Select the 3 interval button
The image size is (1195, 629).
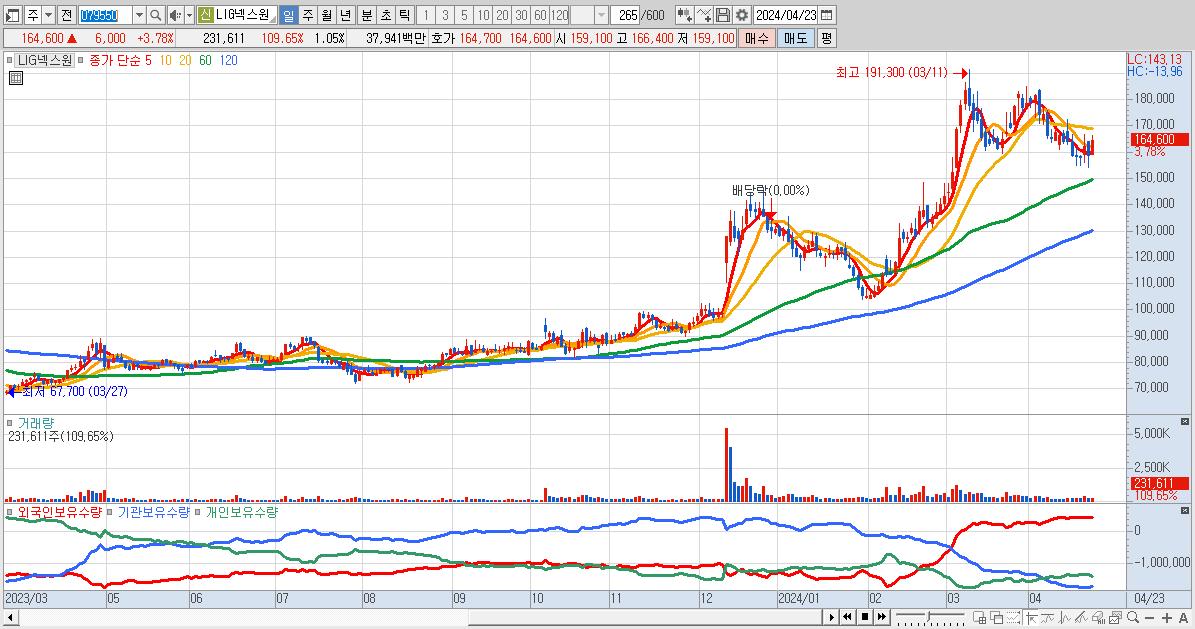[445, 15]
